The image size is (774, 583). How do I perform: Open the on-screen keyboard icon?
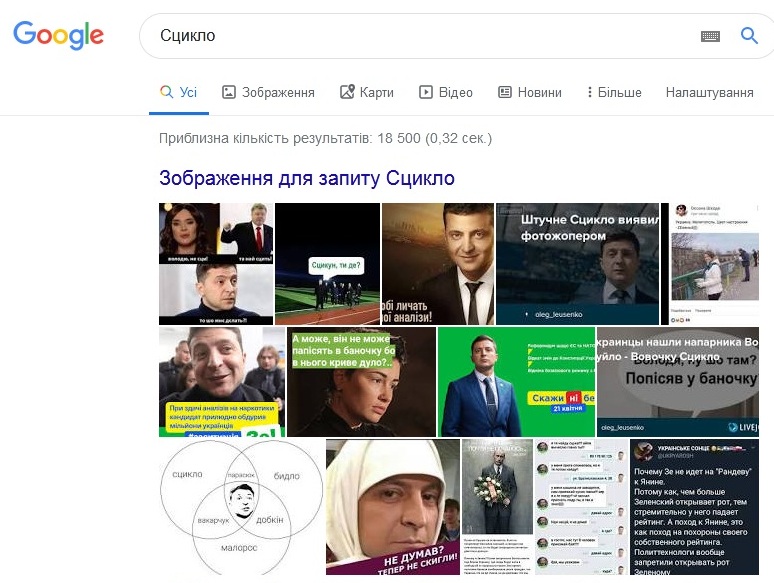[x=710, y=36]
